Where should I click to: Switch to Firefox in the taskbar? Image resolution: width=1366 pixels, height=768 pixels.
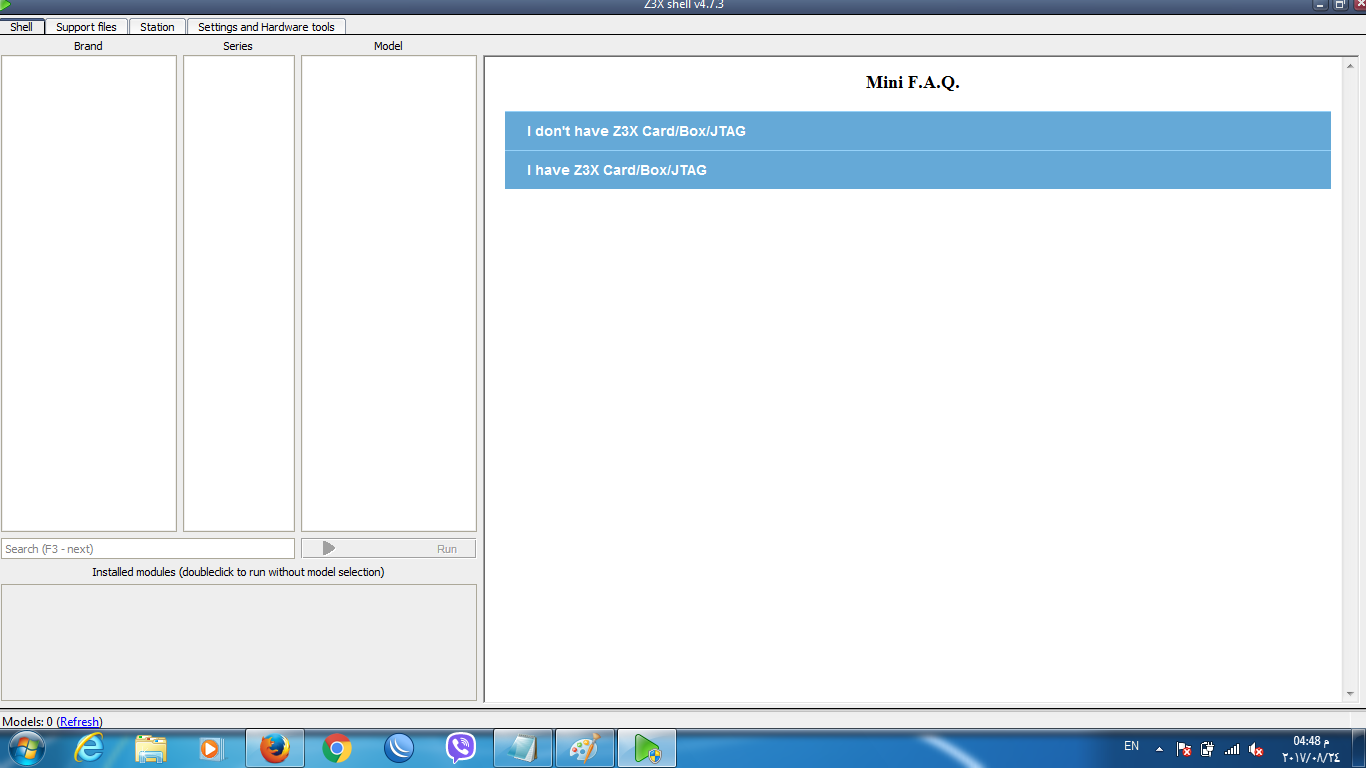pos(274,748)
